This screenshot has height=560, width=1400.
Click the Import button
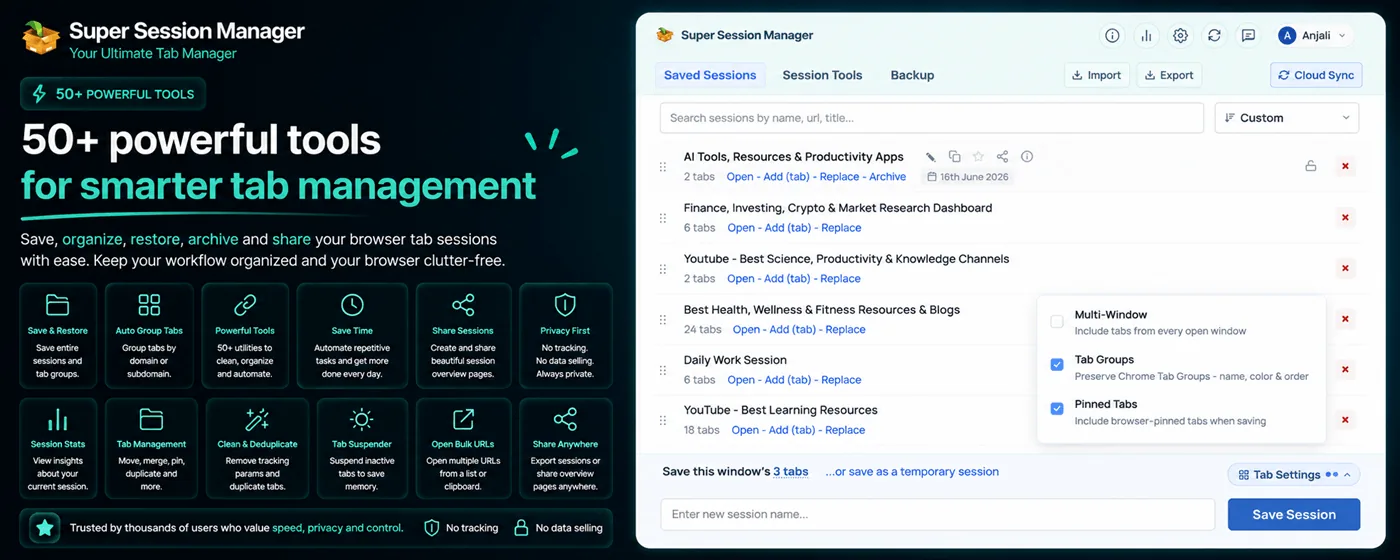click(1097, 75)
